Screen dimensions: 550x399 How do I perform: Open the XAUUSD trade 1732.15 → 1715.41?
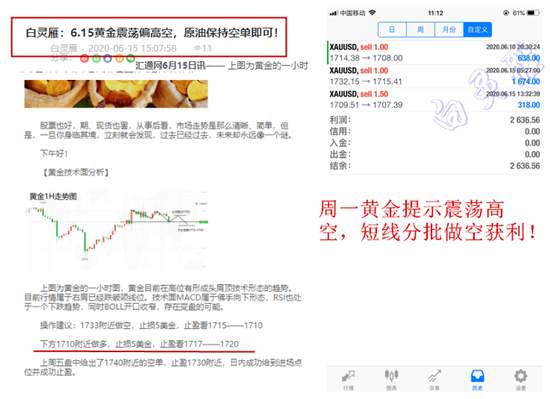(435, 76)
